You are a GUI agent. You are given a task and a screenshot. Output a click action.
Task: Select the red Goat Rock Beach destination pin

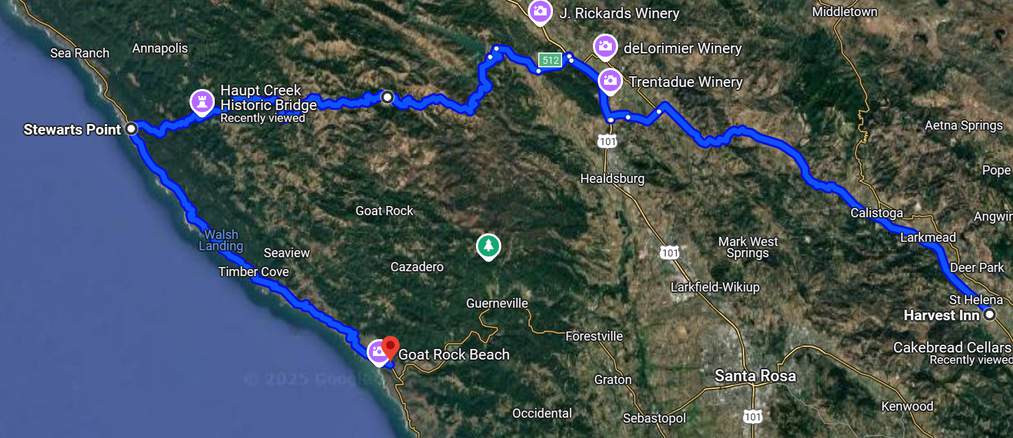[x=390, y=348]
